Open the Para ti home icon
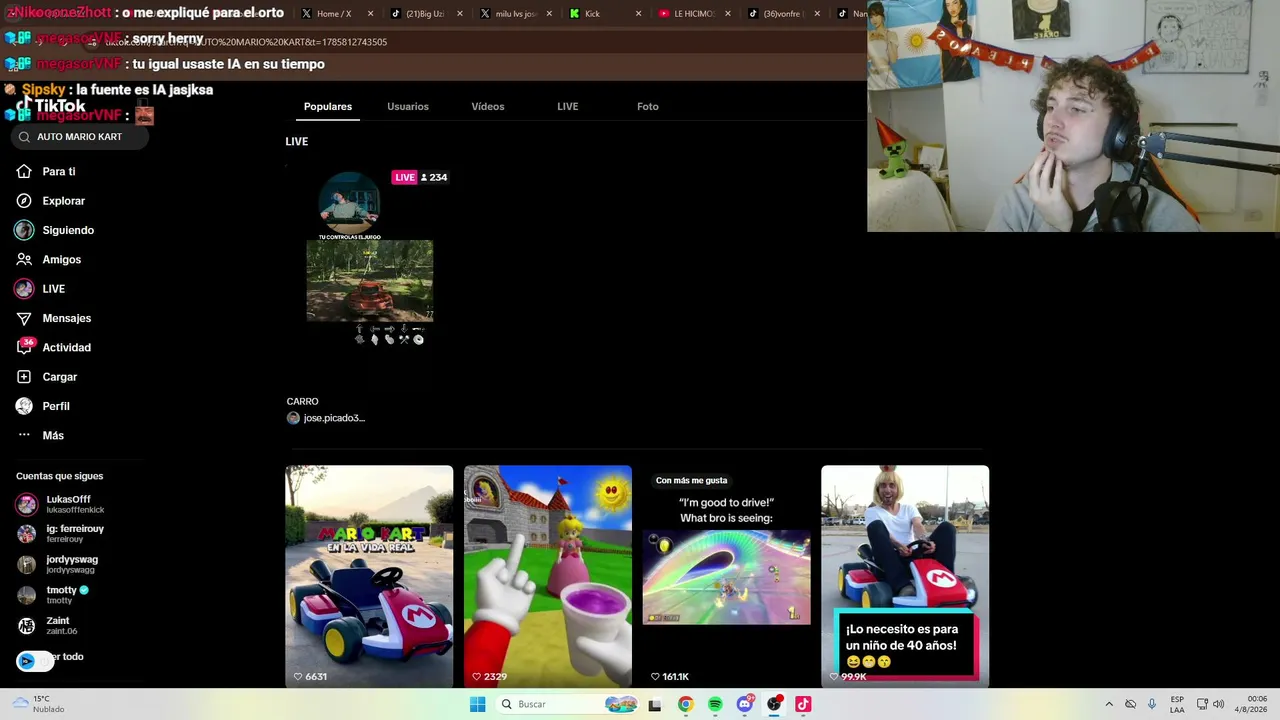Screen dimensions: 1280x720 tap(24, 172)
